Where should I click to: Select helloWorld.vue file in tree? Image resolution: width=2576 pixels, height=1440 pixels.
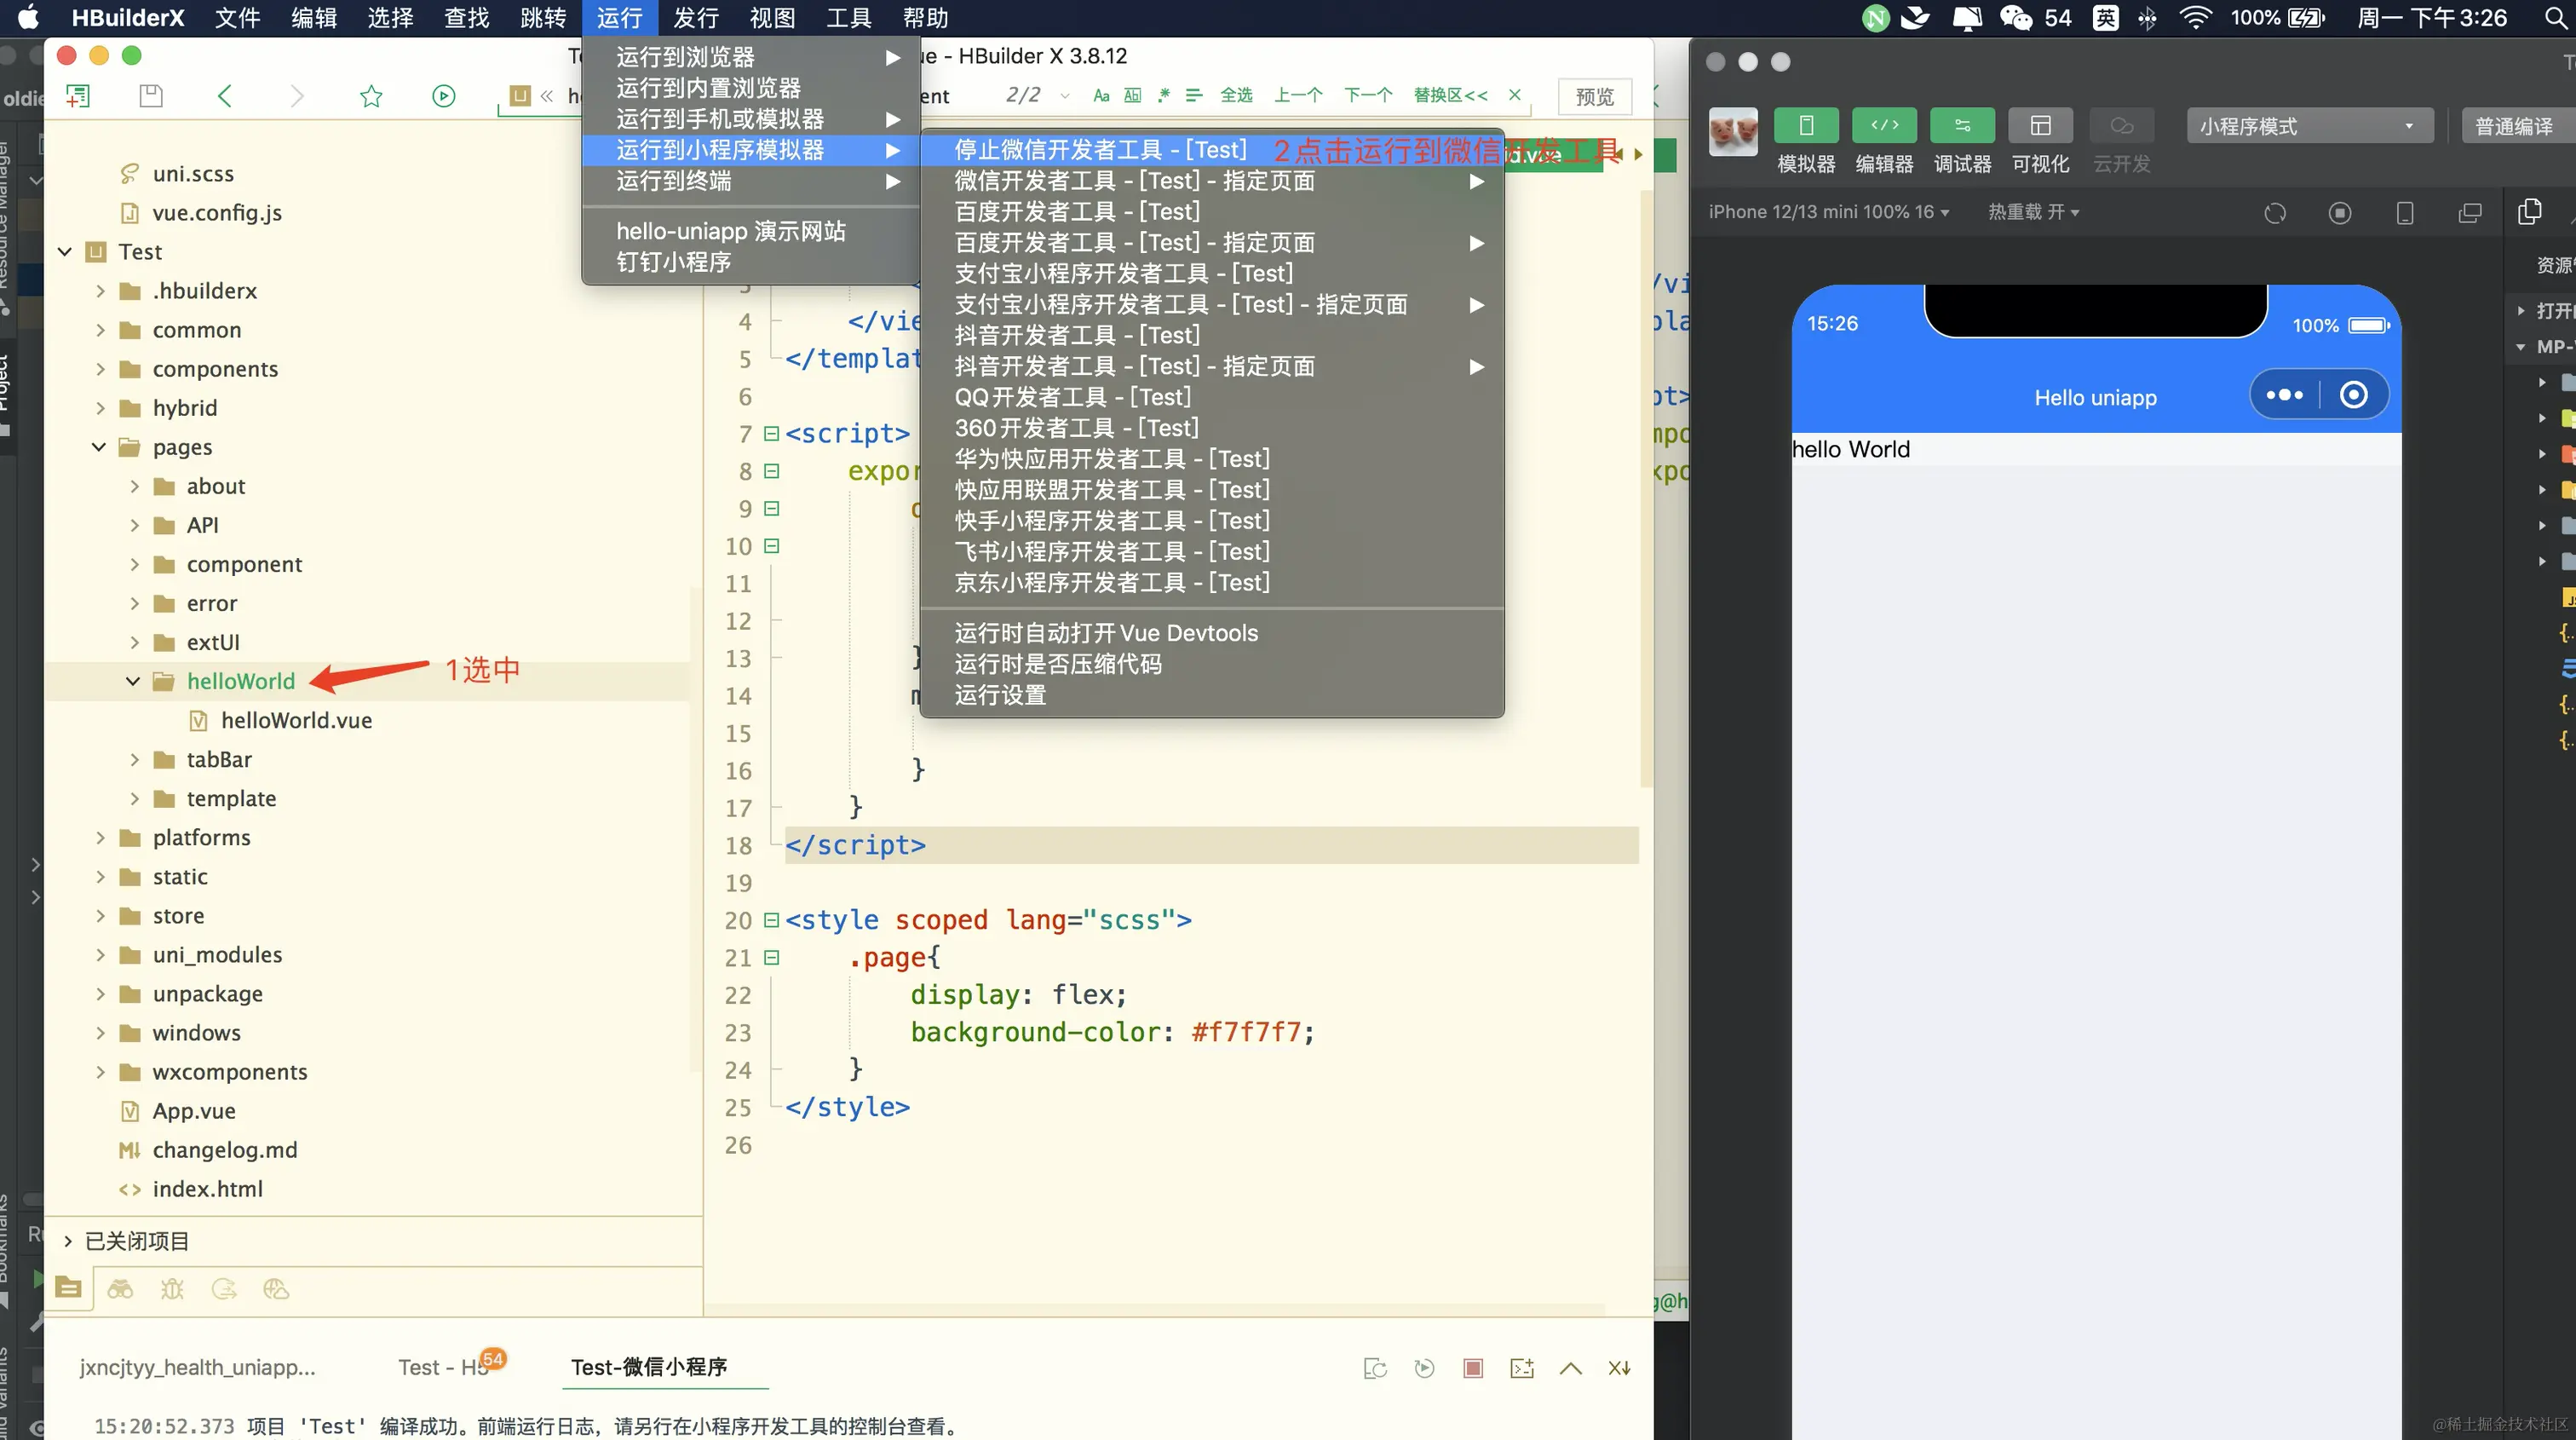click(296, 720)
